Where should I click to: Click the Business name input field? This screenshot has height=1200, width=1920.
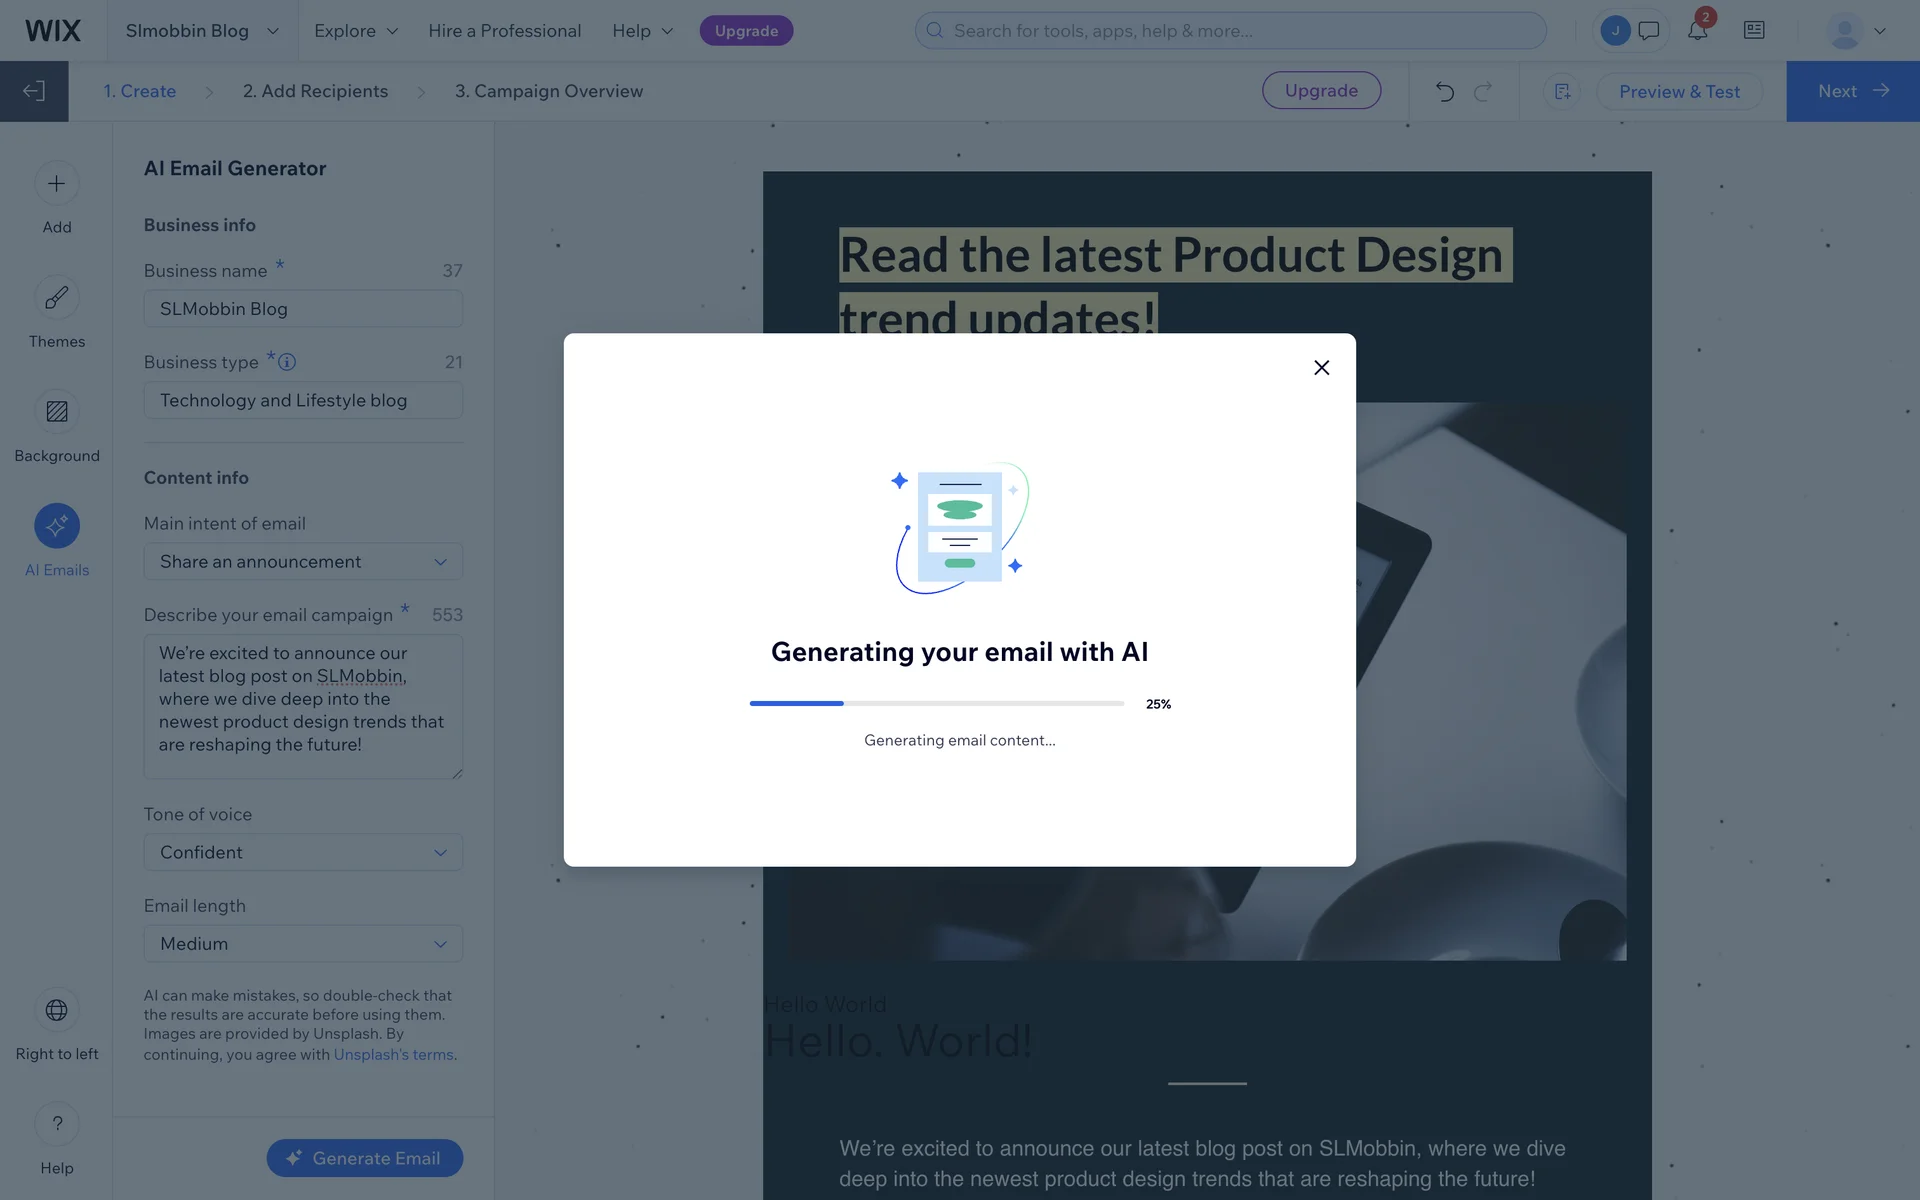pyautogui.click(x=303, y=309)
